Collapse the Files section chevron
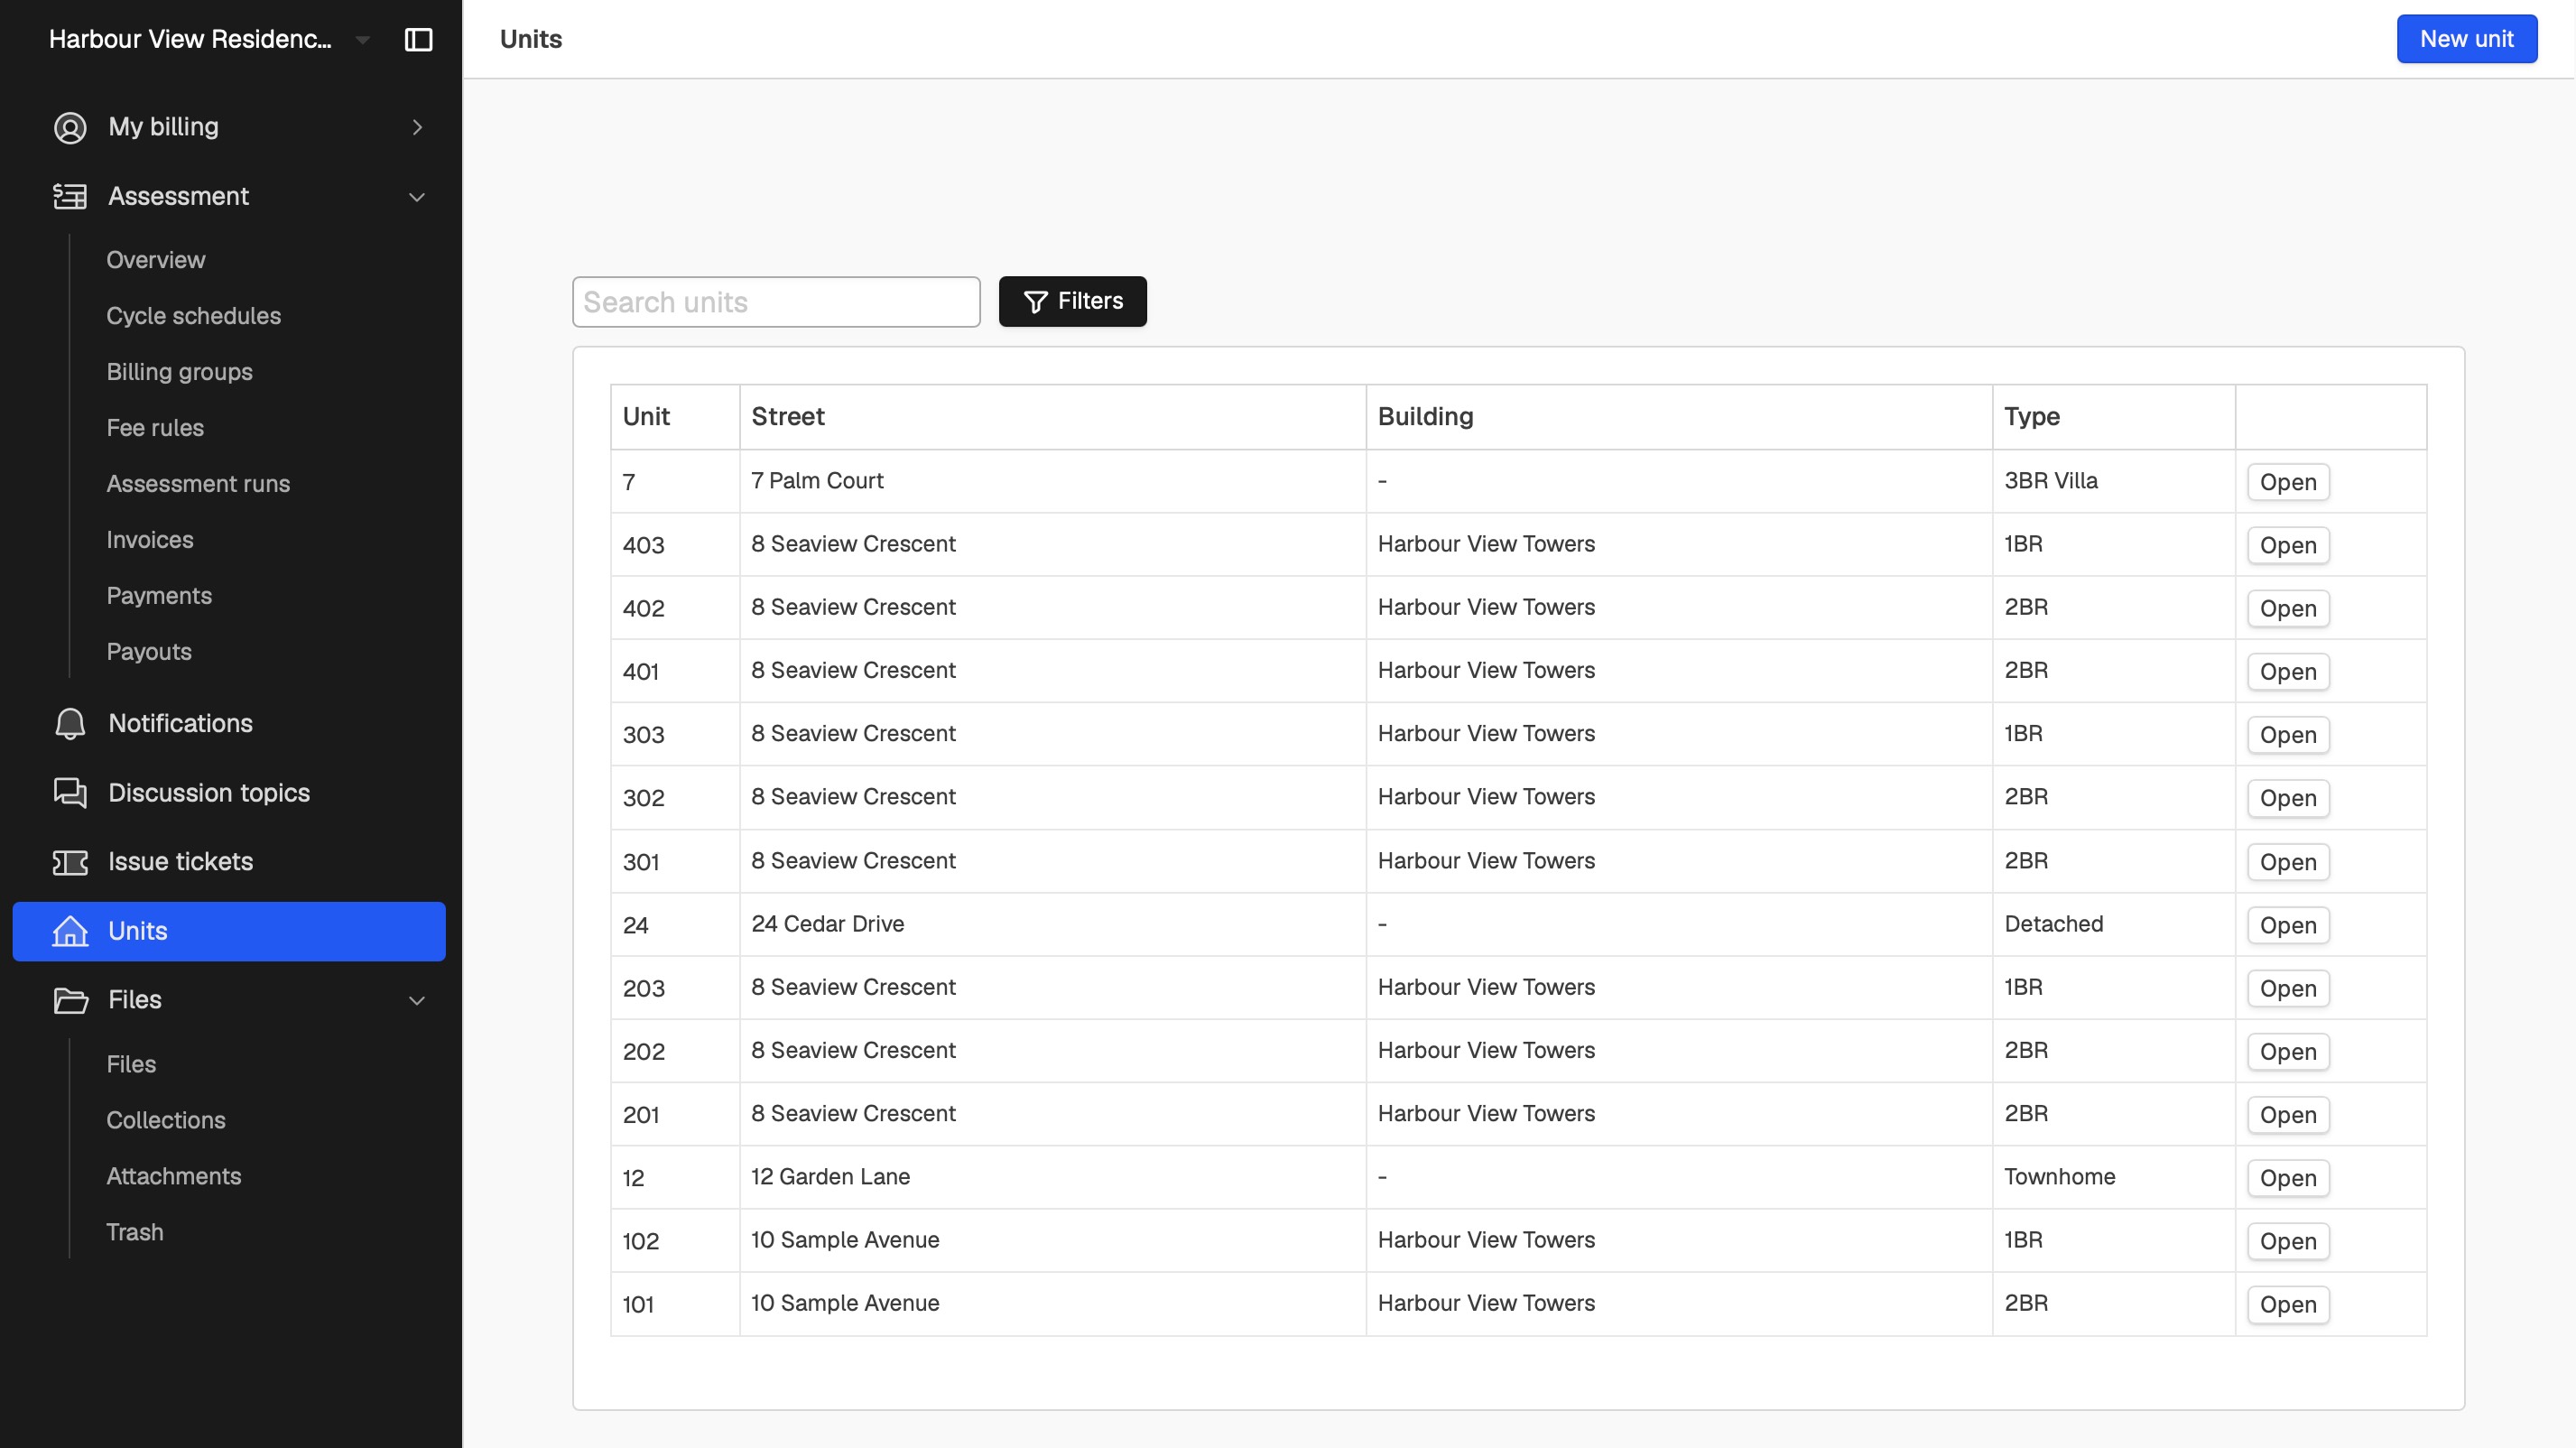This screenshot has height=1448, width=2576. 417,1000
